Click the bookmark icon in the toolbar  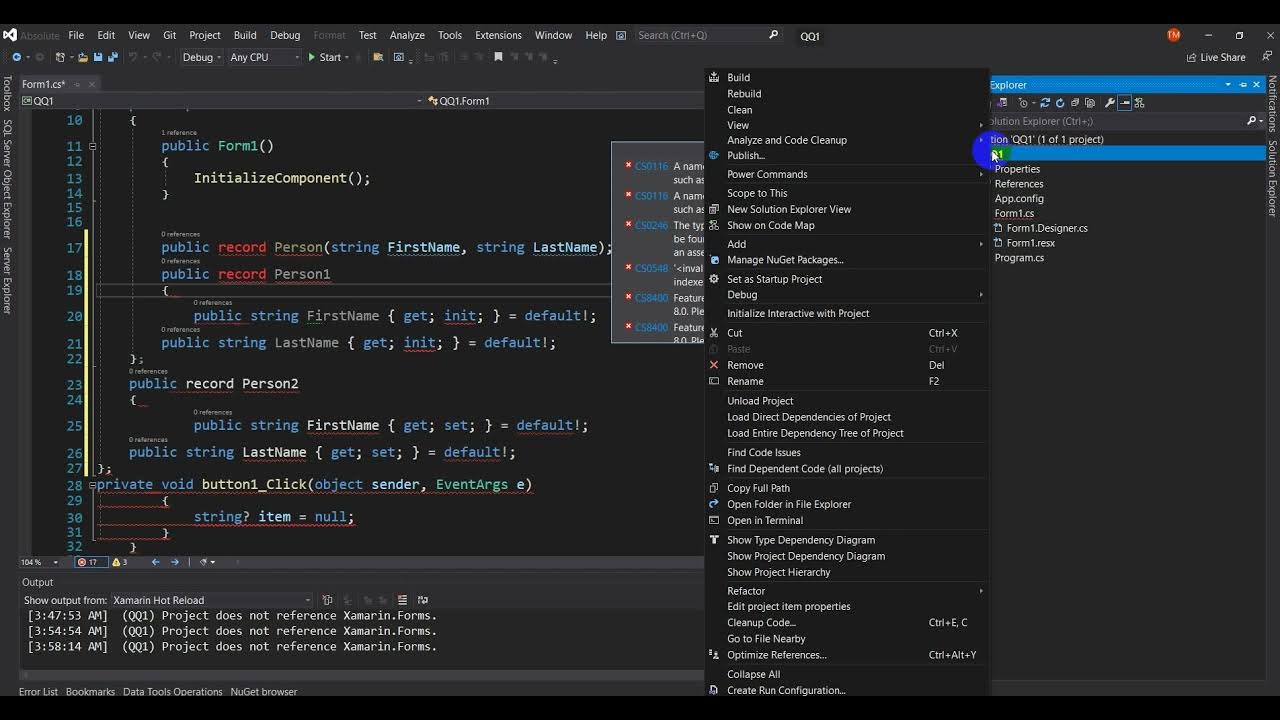pos(498,57)
